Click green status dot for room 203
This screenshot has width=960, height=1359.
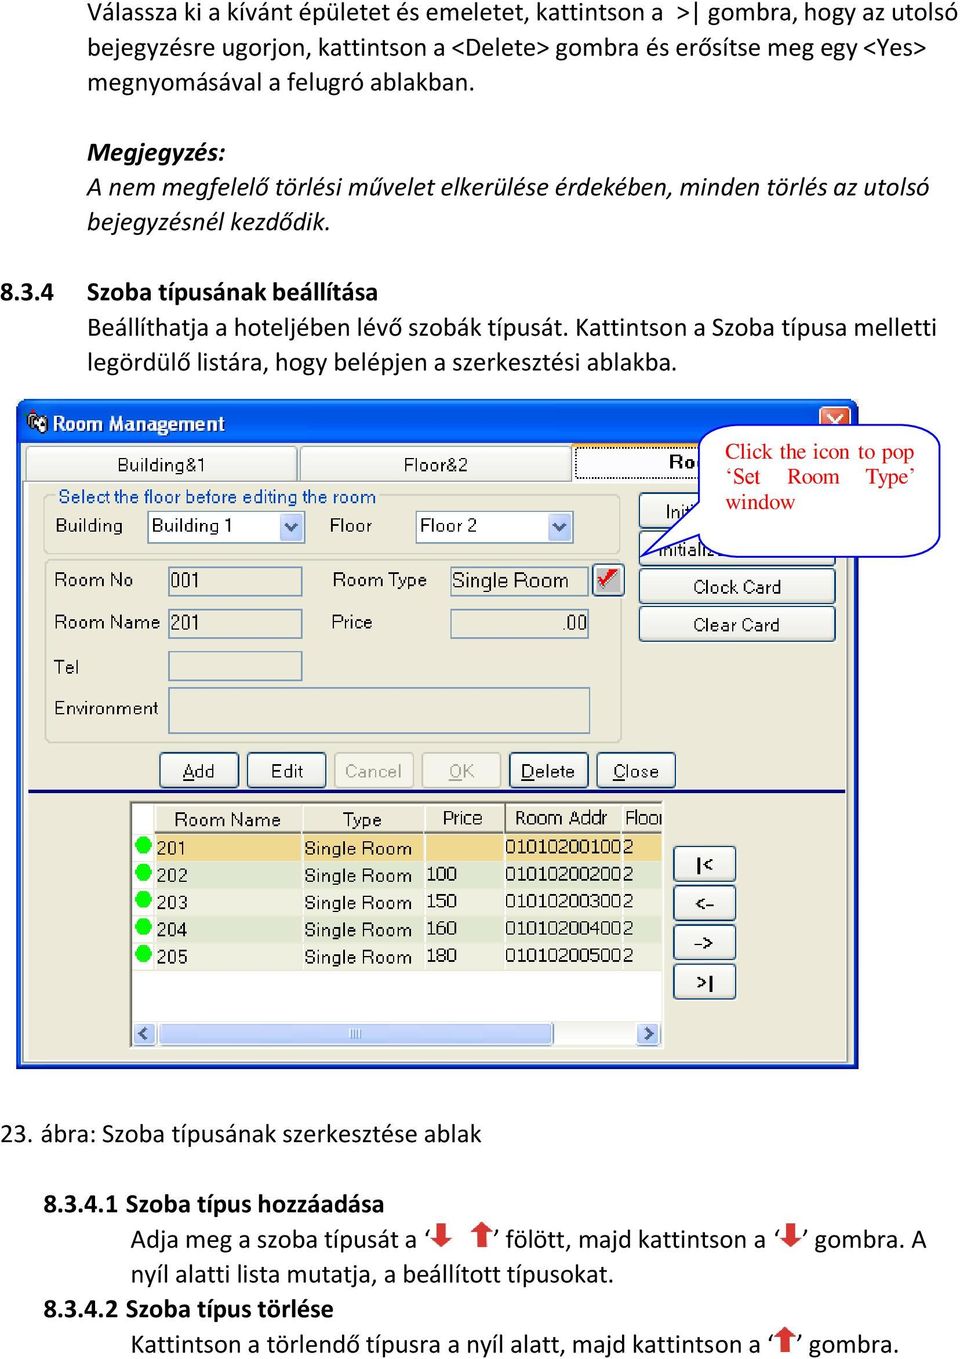pos(143,900)
